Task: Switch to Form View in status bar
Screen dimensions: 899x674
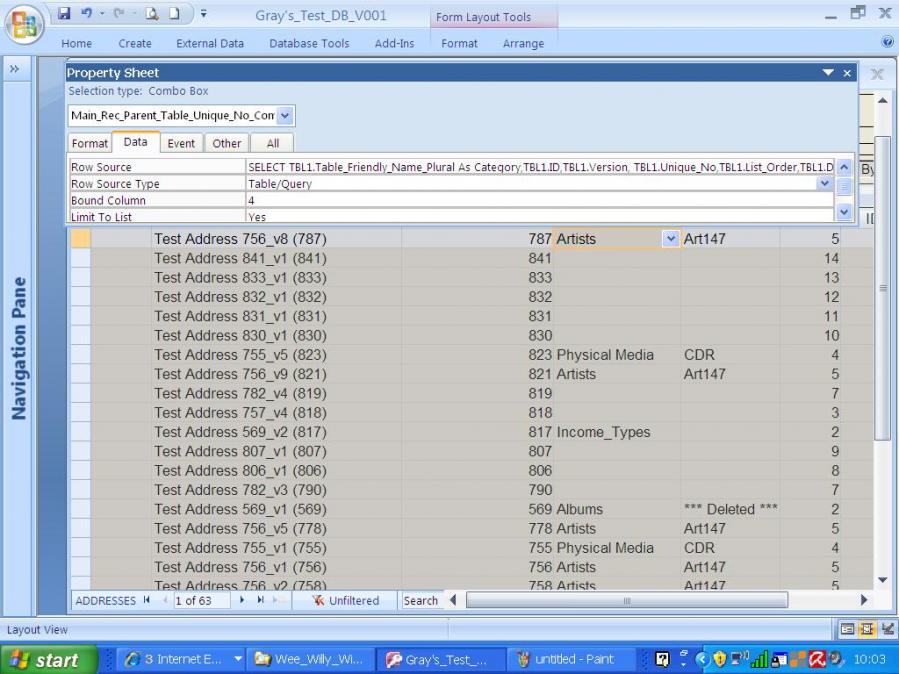Action: [x=849, y=630]
